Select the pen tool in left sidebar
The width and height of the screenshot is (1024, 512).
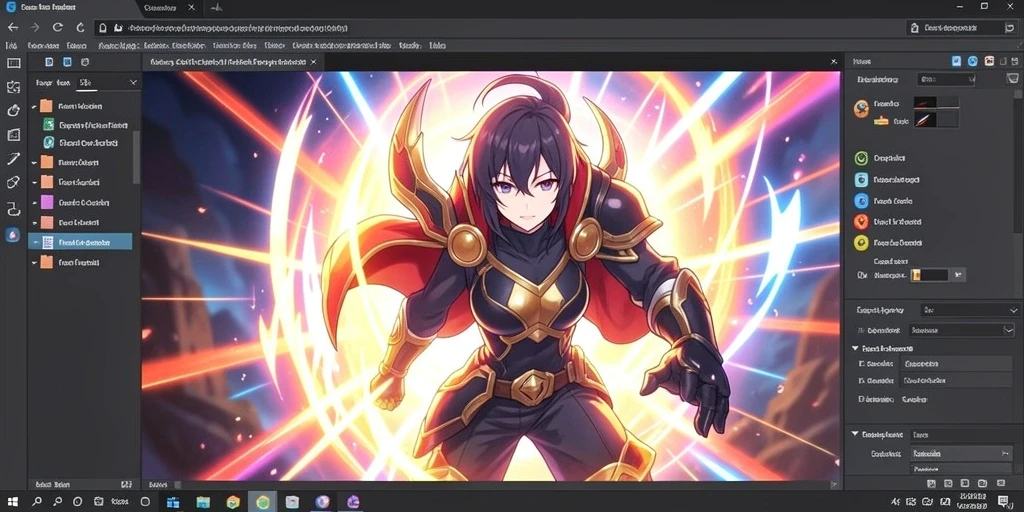(13, 159)
